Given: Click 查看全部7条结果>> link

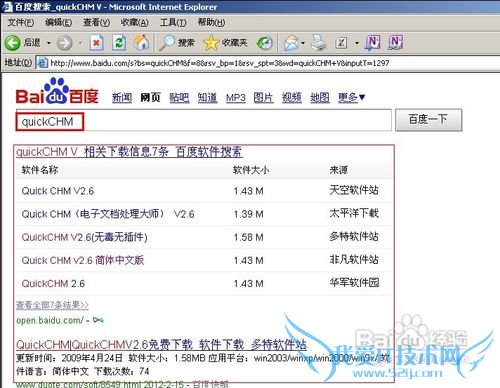Looking at the screenshot, I should (x=52, y=305).
